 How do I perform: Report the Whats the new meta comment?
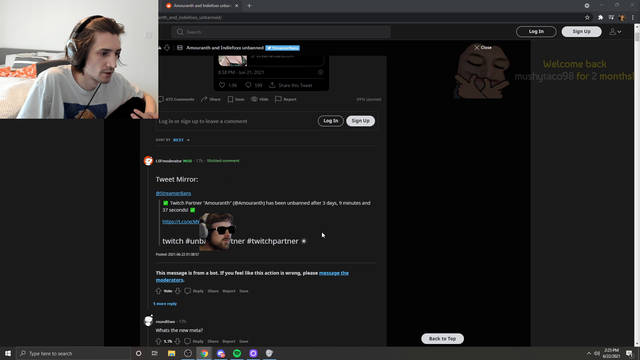tap(229, 341)
